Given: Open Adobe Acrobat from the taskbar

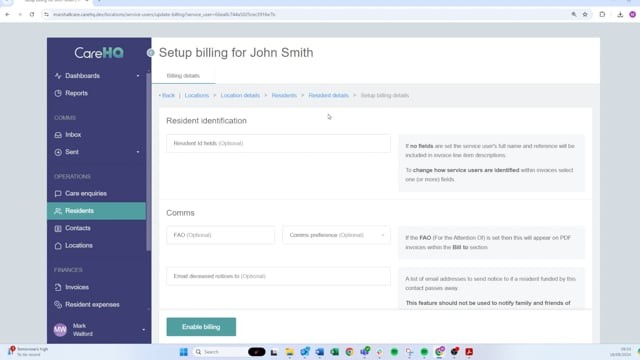Looking at the screenshot, I should [x=469, y=352].
